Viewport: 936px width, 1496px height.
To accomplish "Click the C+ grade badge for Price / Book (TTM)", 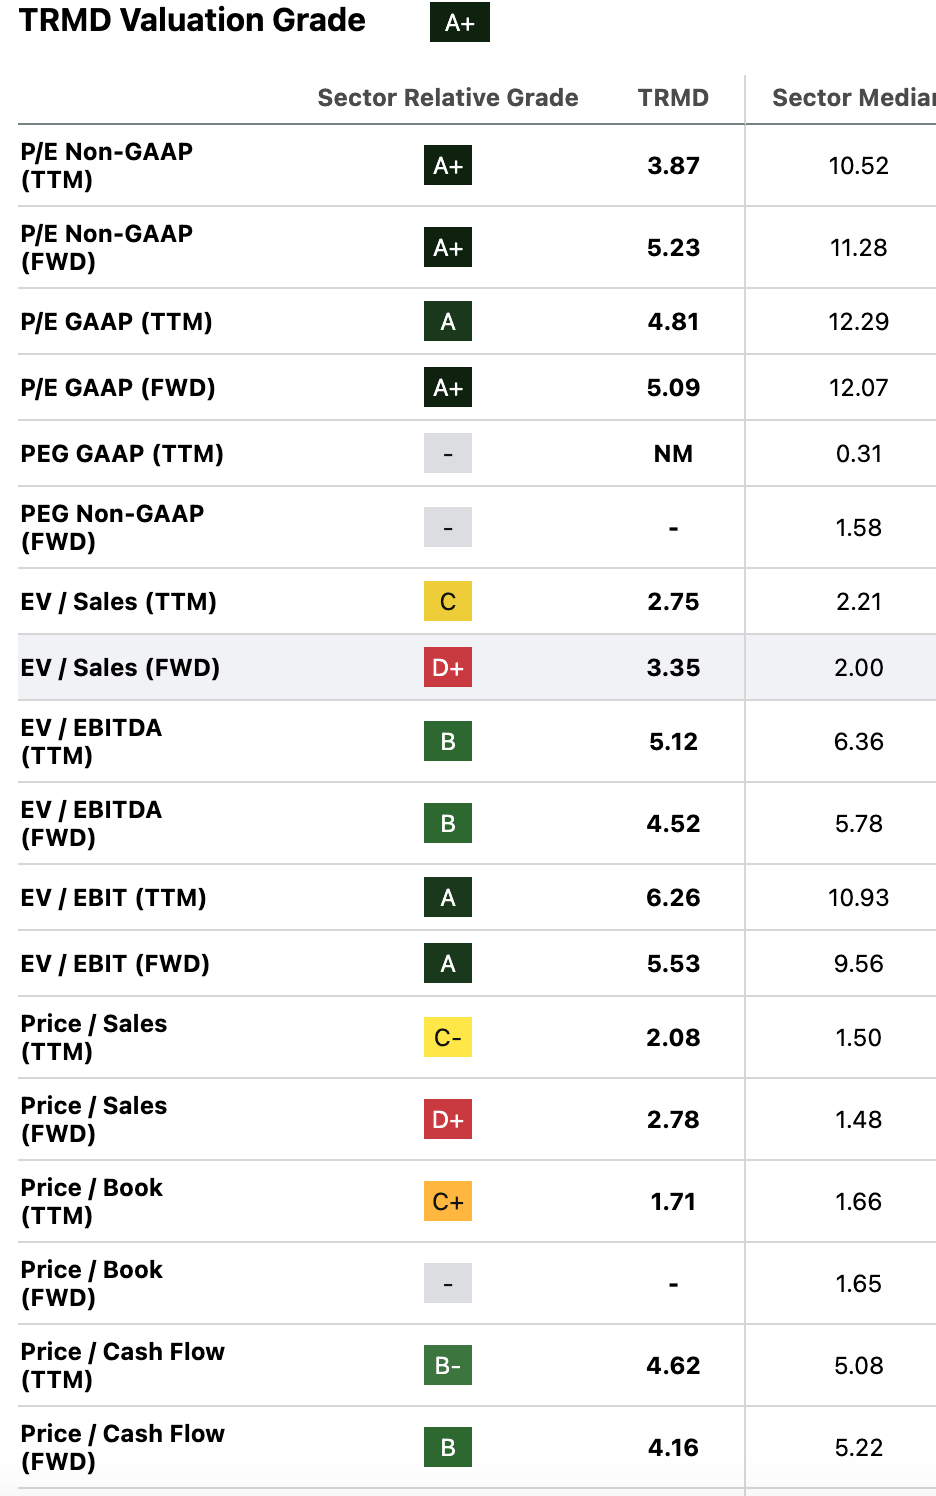I will (447, 1202).
